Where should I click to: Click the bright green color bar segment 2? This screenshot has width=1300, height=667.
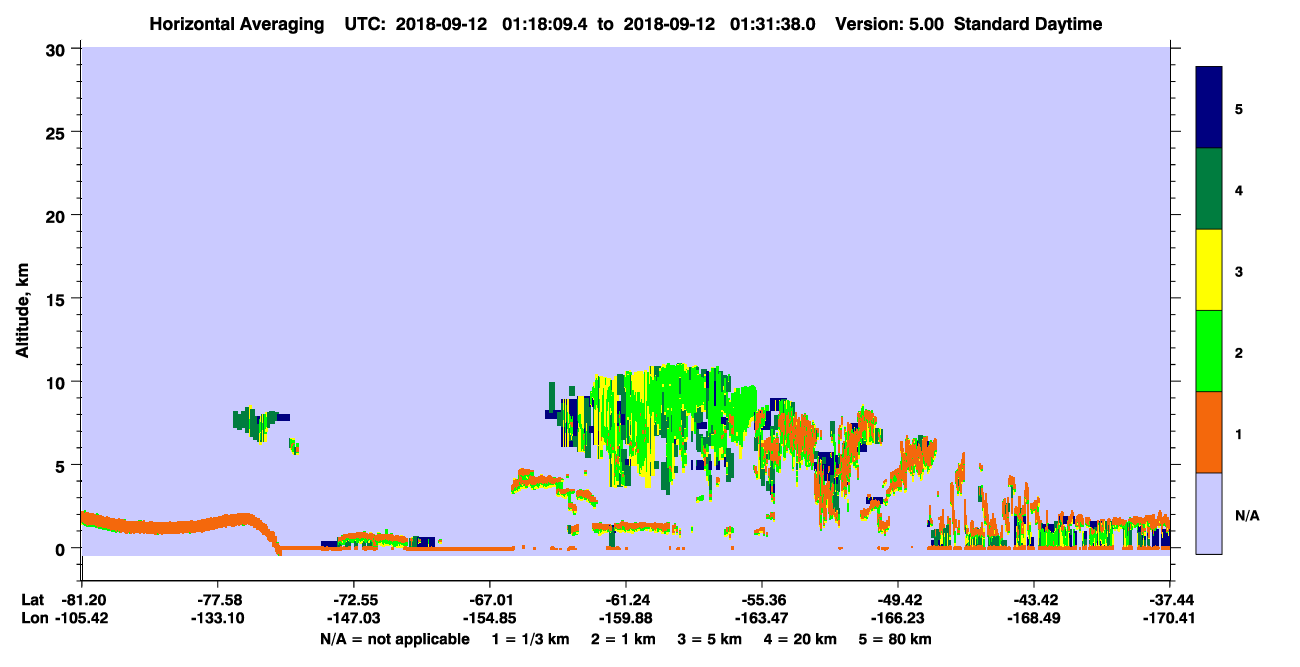[x=1209, y=351]
